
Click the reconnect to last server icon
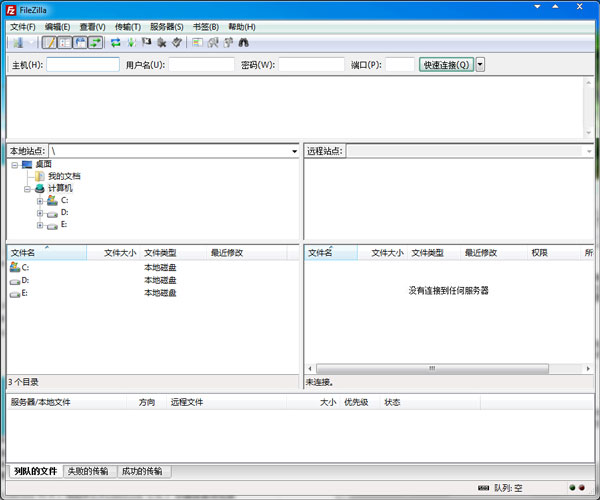176,42
